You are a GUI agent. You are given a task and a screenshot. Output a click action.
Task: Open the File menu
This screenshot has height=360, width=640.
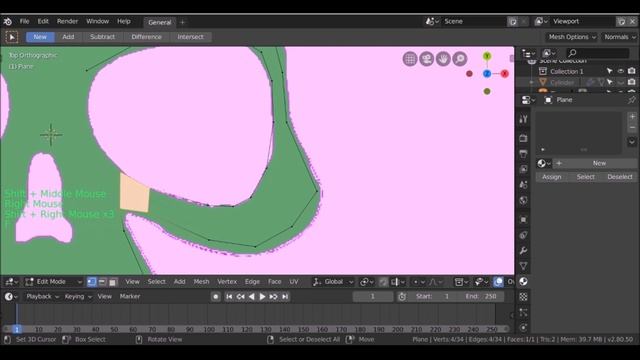(24, 21)
